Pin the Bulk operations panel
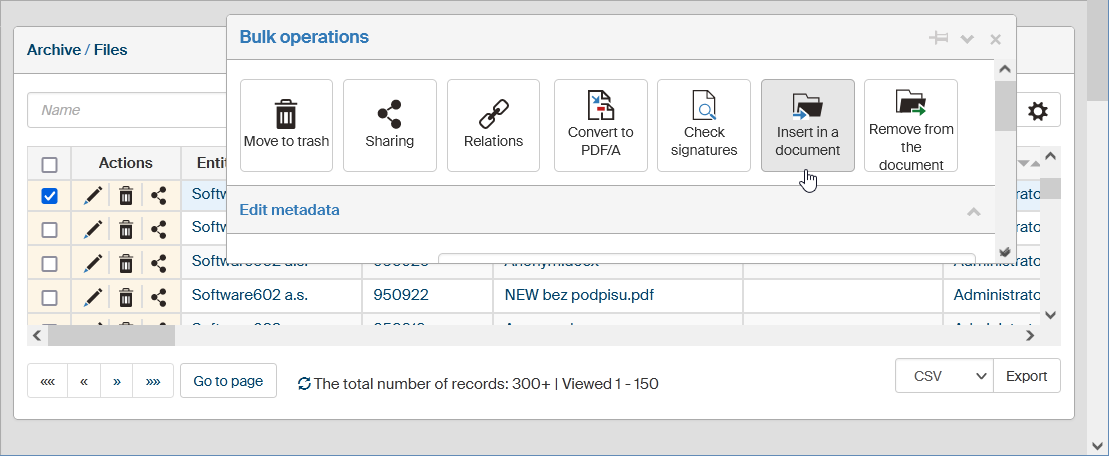 coord(938,38)
